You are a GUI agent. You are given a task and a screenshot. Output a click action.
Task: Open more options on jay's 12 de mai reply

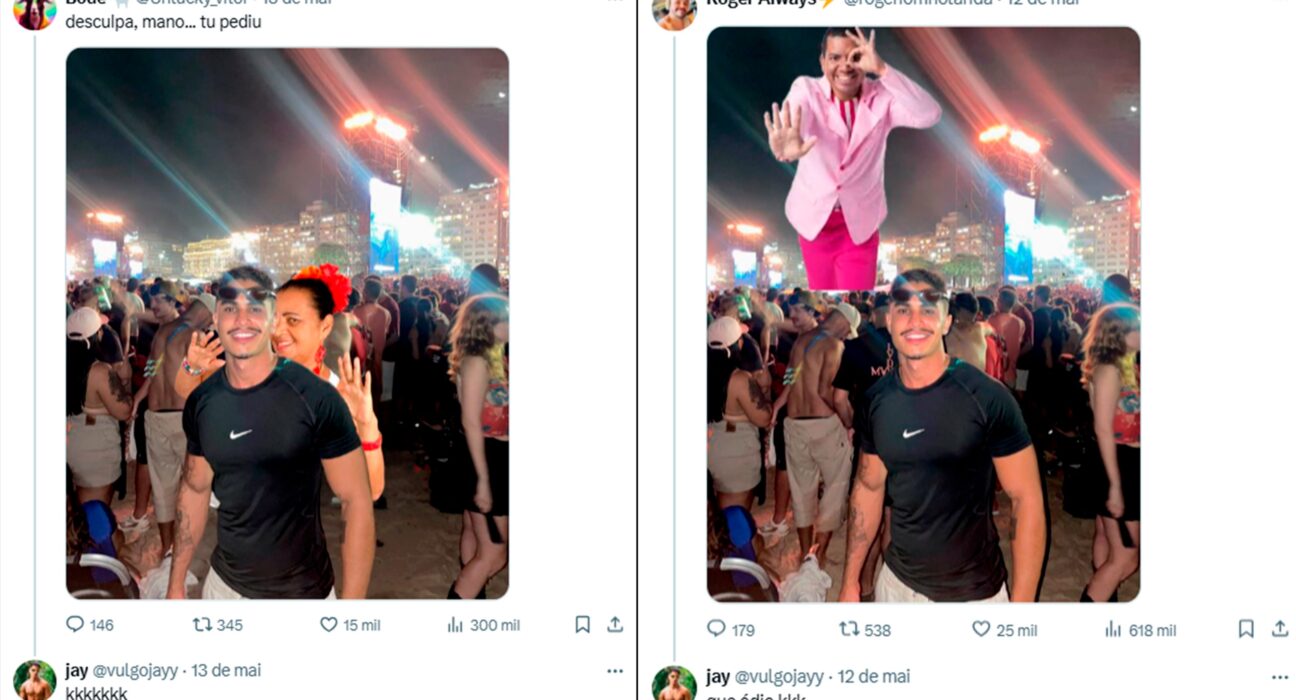pos(1279,677)
